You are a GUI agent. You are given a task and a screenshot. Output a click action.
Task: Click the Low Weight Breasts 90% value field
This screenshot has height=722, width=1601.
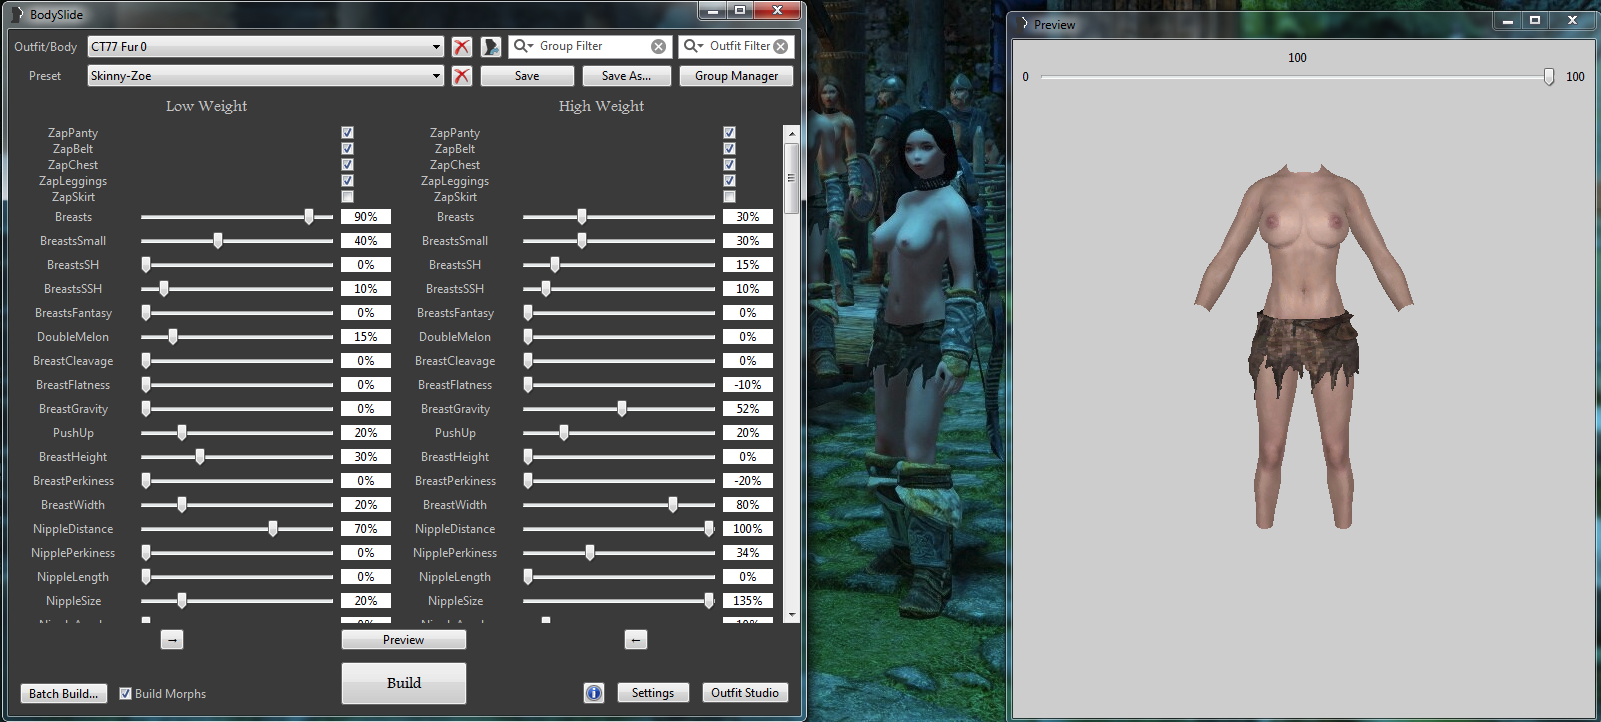[366, 217]
